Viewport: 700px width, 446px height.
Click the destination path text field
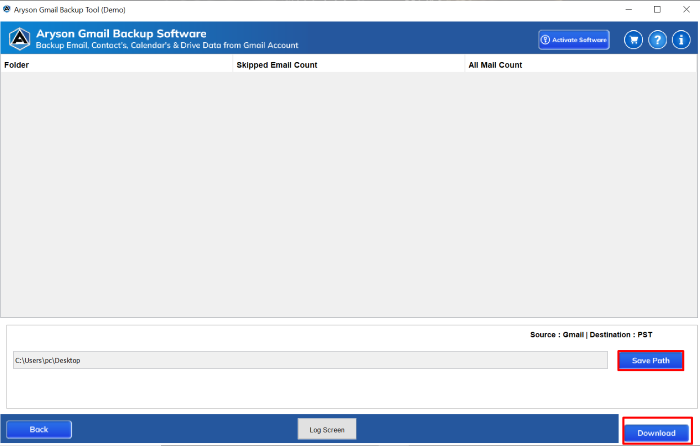[309, 360]
